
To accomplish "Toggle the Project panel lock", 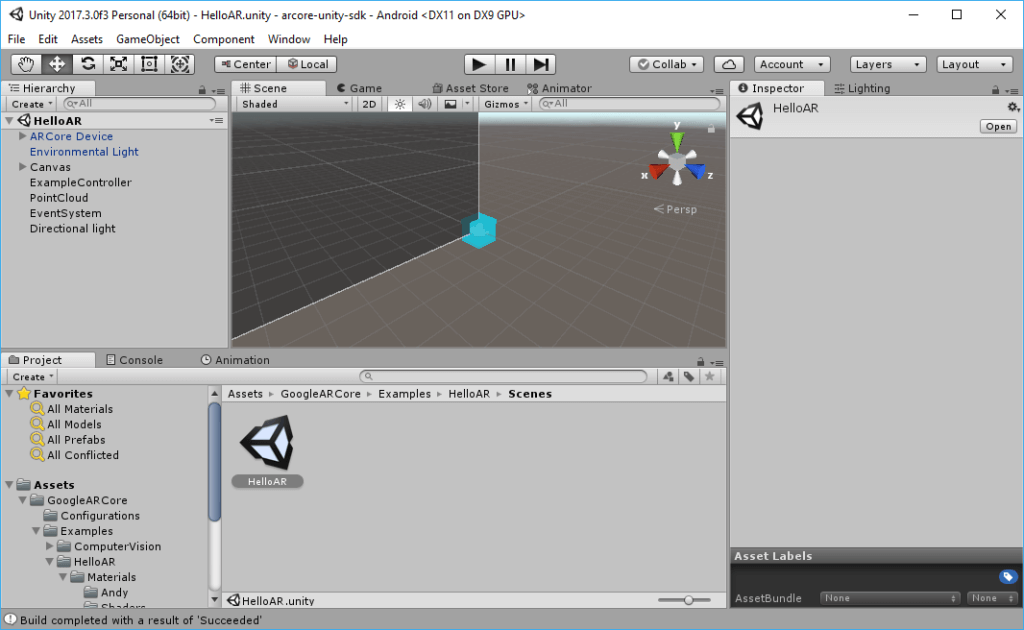I will click(701, 362).
